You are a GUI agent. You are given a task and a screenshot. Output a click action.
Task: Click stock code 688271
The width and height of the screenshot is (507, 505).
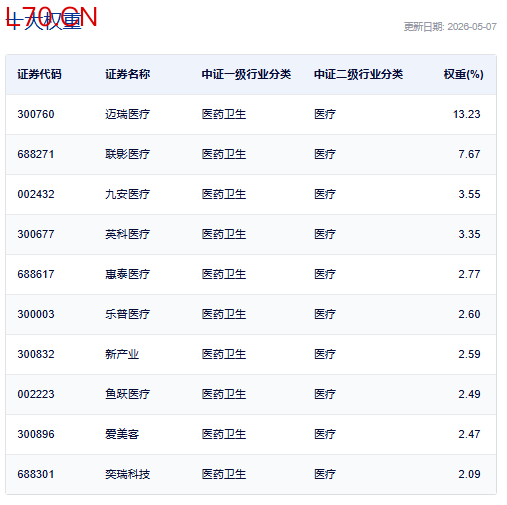point(36,154)
